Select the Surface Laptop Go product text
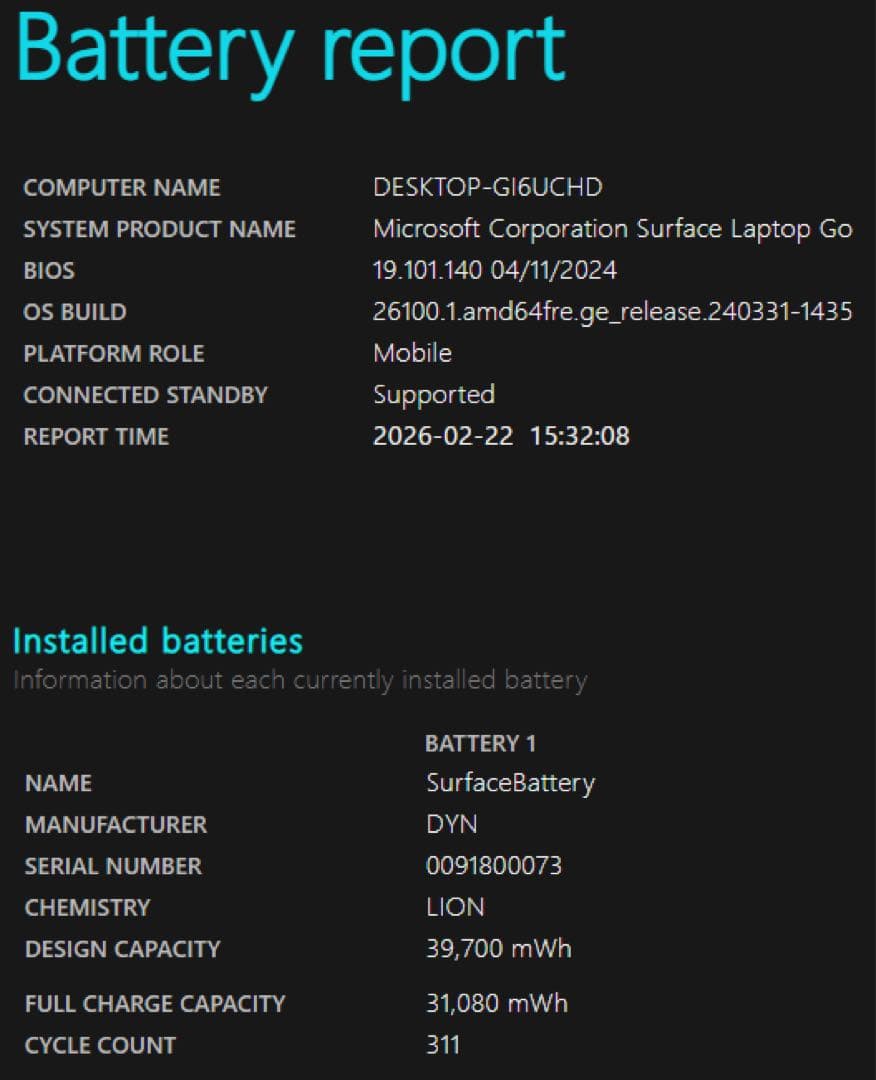 [x=613, y=228]
